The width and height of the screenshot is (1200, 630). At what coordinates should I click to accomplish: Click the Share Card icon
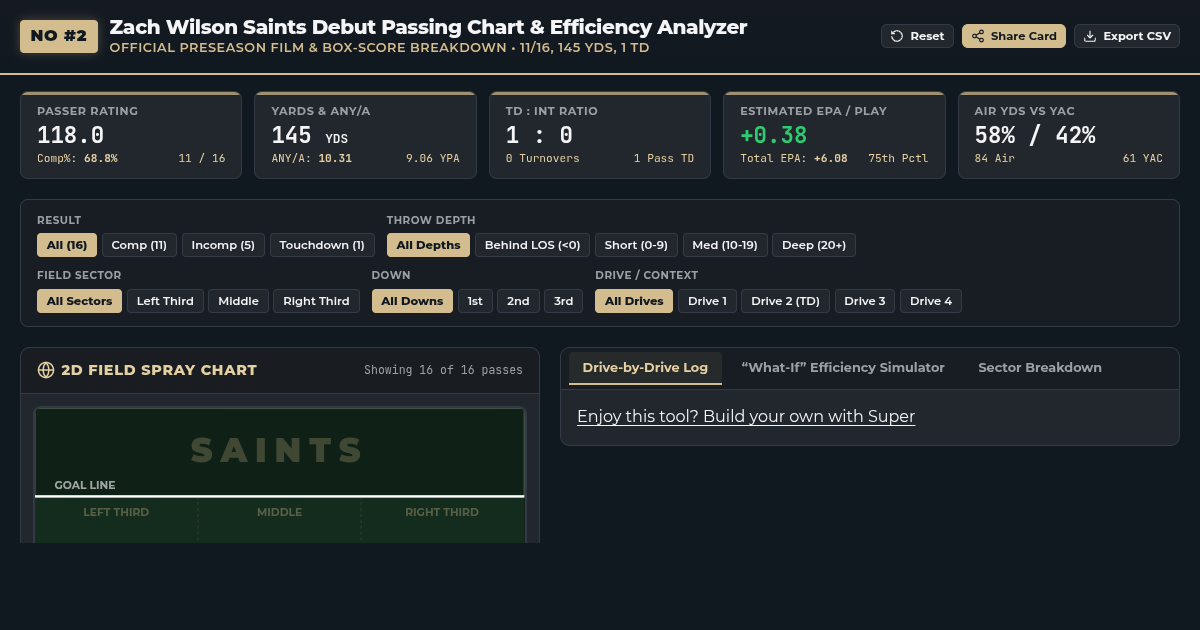click(978, 36)
